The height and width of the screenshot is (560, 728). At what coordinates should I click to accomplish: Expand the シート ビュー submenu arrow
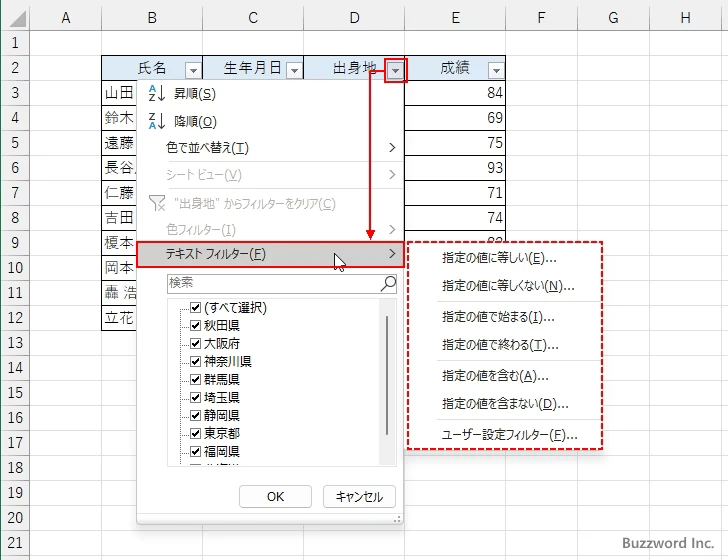[x=392, y=175]
